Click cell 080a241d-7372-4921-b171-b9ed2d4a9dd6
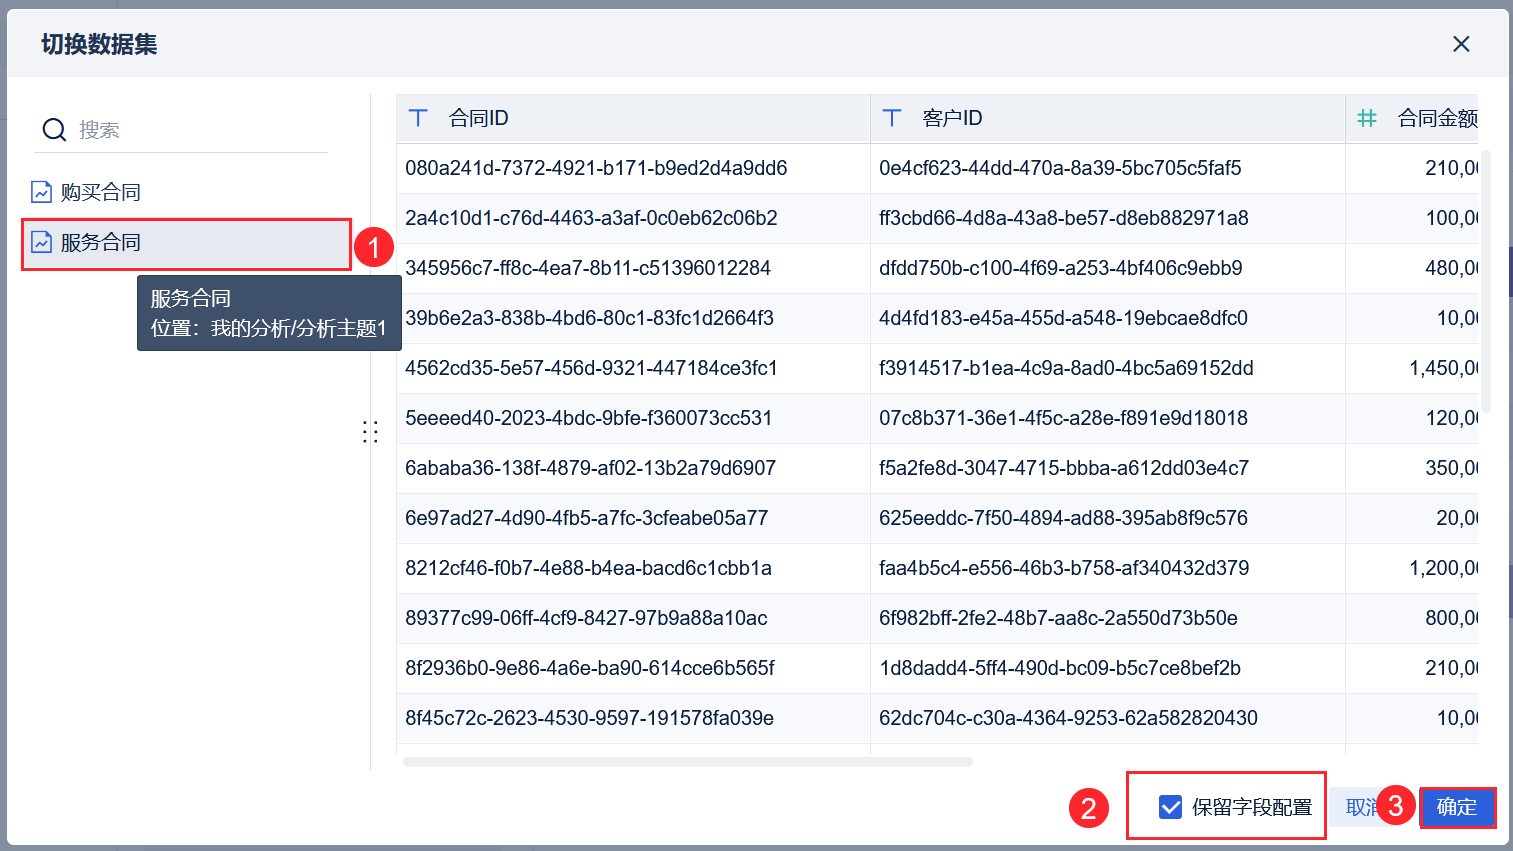 633,168
